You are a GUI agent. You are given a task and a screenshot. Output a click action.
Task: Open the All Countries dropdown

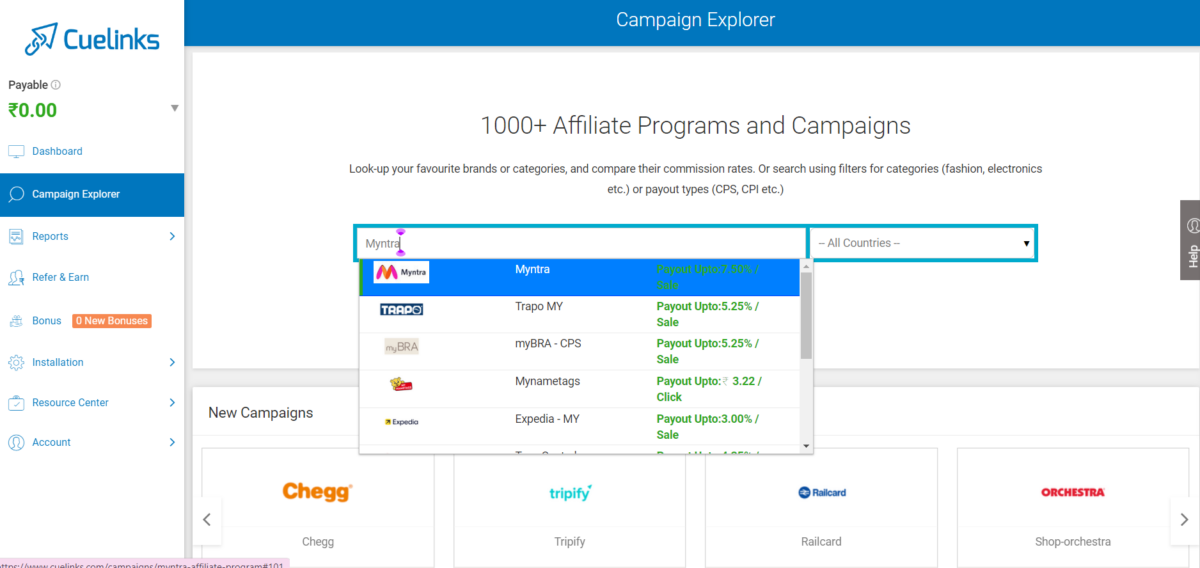pos(923,243)
